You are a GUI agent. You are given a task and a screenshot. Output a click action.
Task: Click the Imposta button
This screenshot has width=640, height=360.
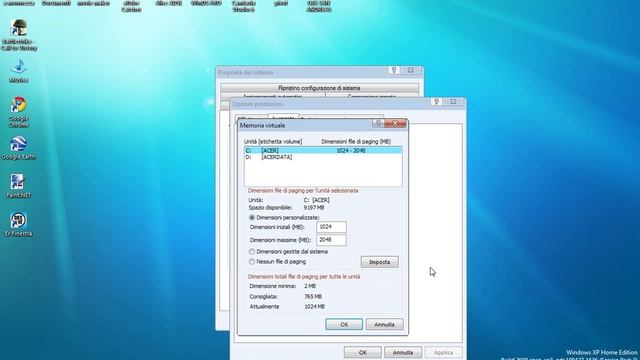pyautogui.click(x=380, y=262)
